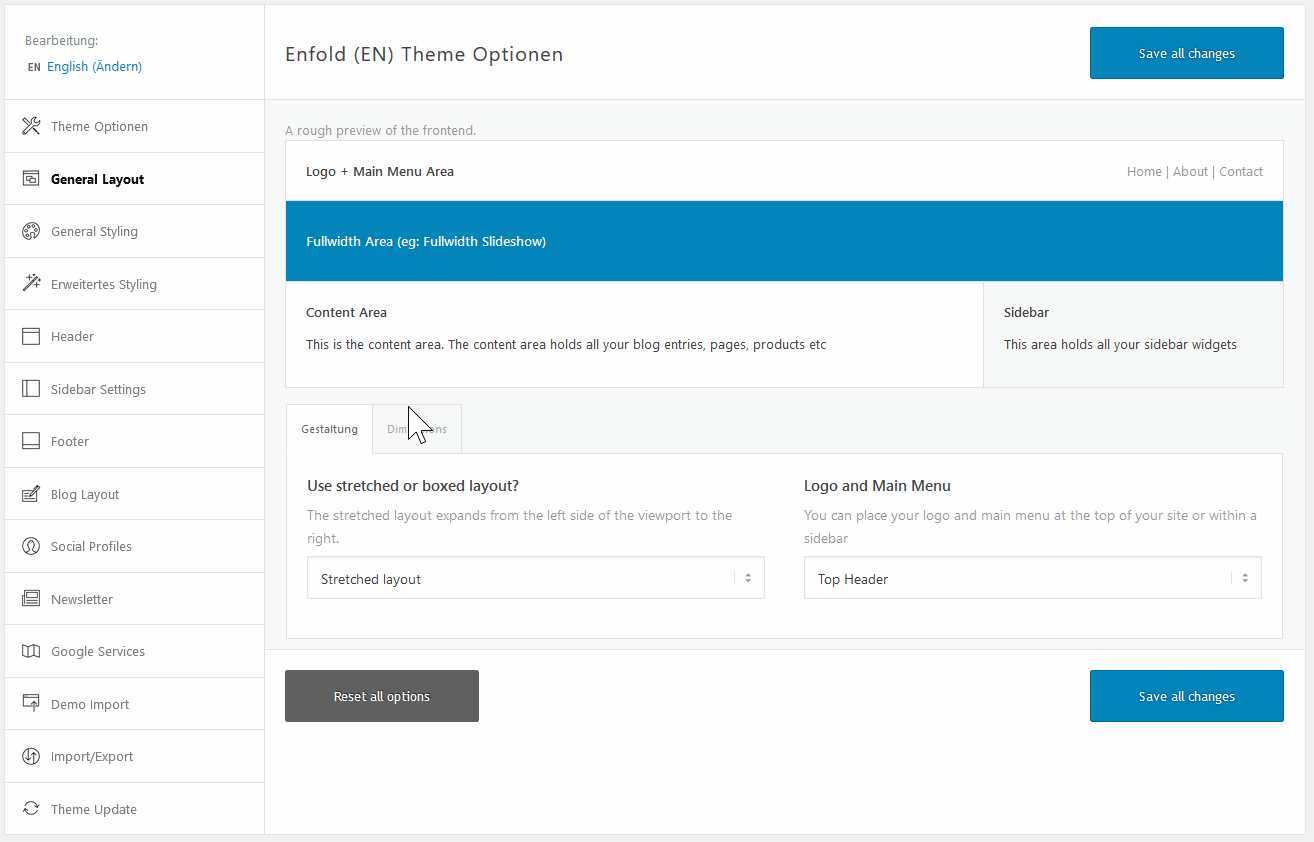Click the top Save all changes button

1186,53
